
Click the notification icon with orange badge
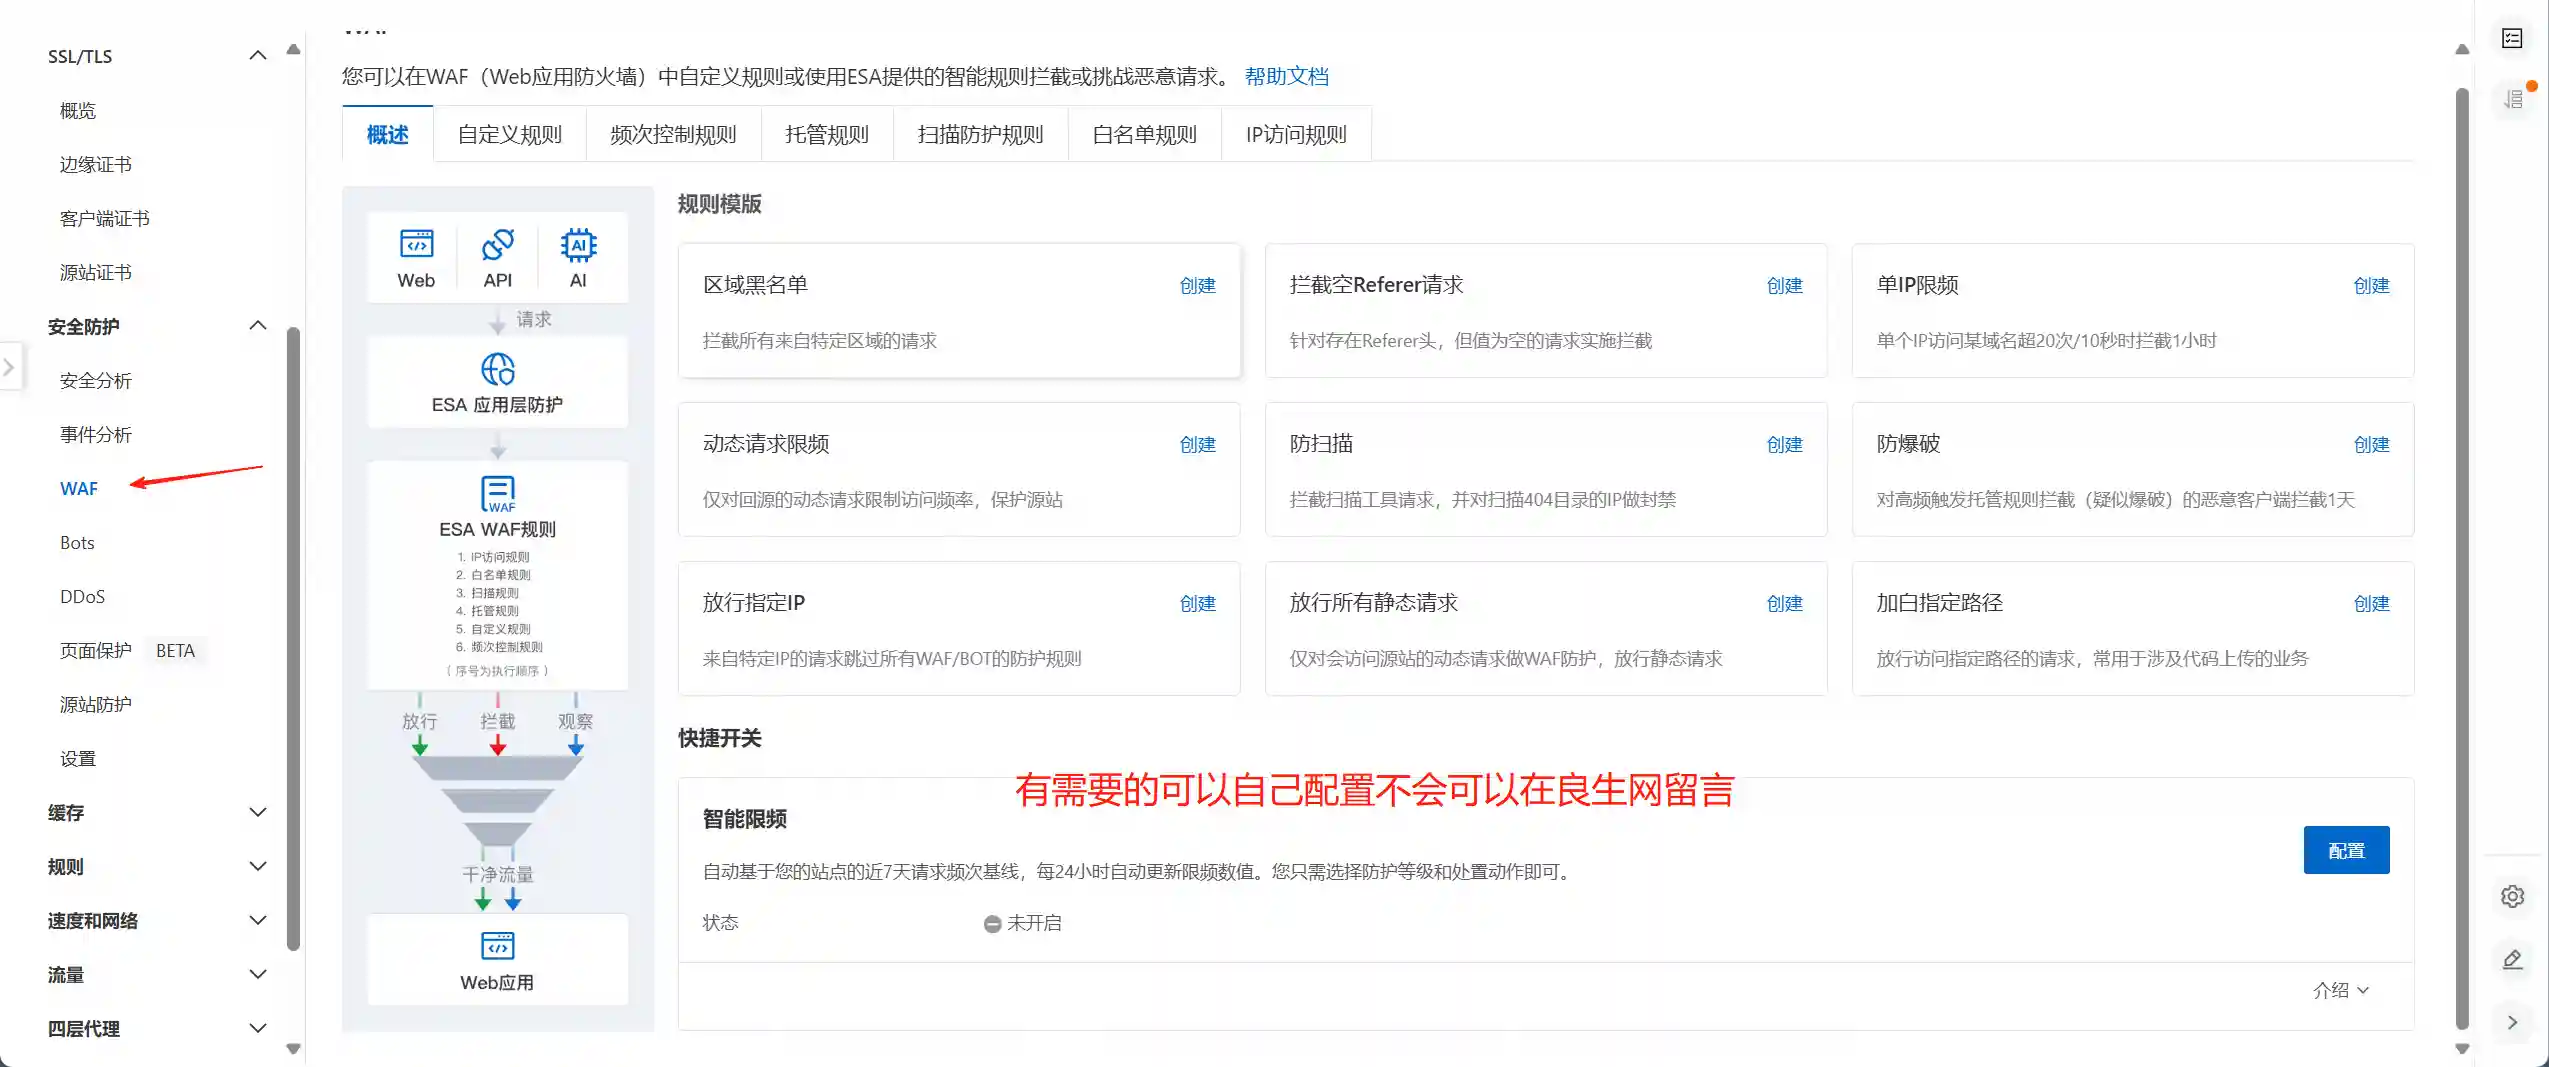pyautogui.click(x=2514, y=97)
